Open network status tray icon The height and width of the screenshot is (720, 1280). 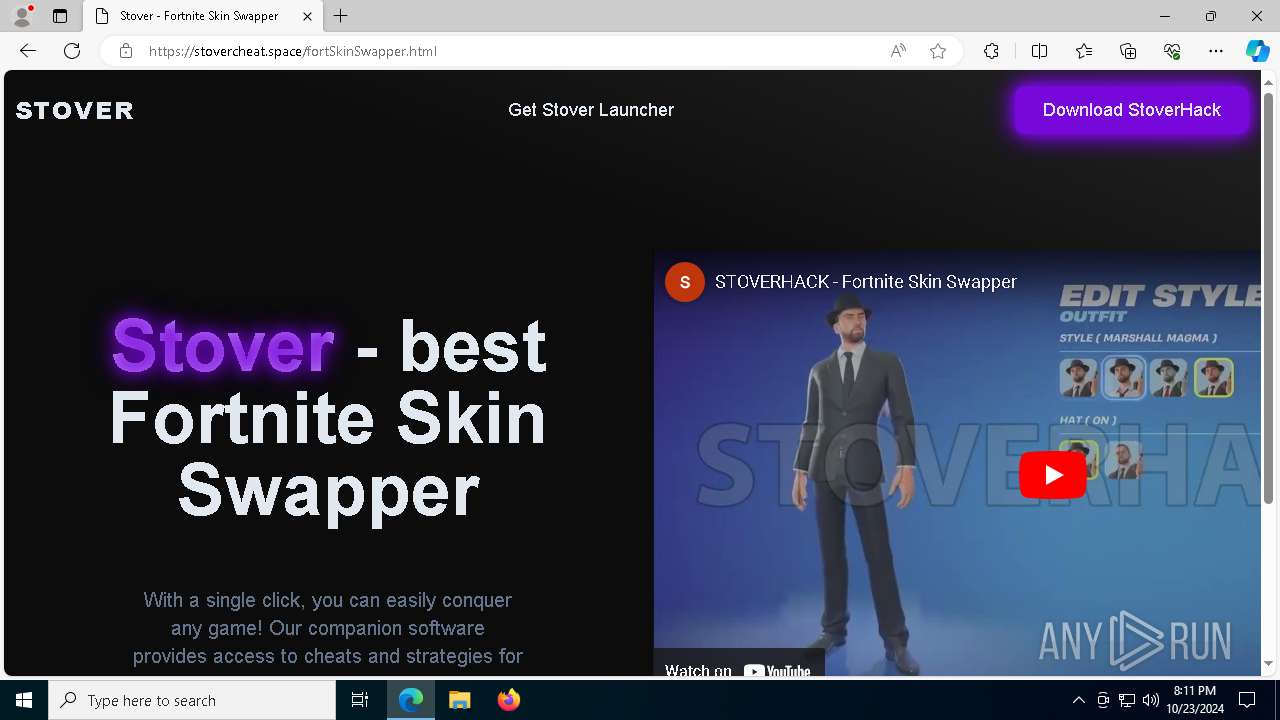click(x=1127, y=700)
